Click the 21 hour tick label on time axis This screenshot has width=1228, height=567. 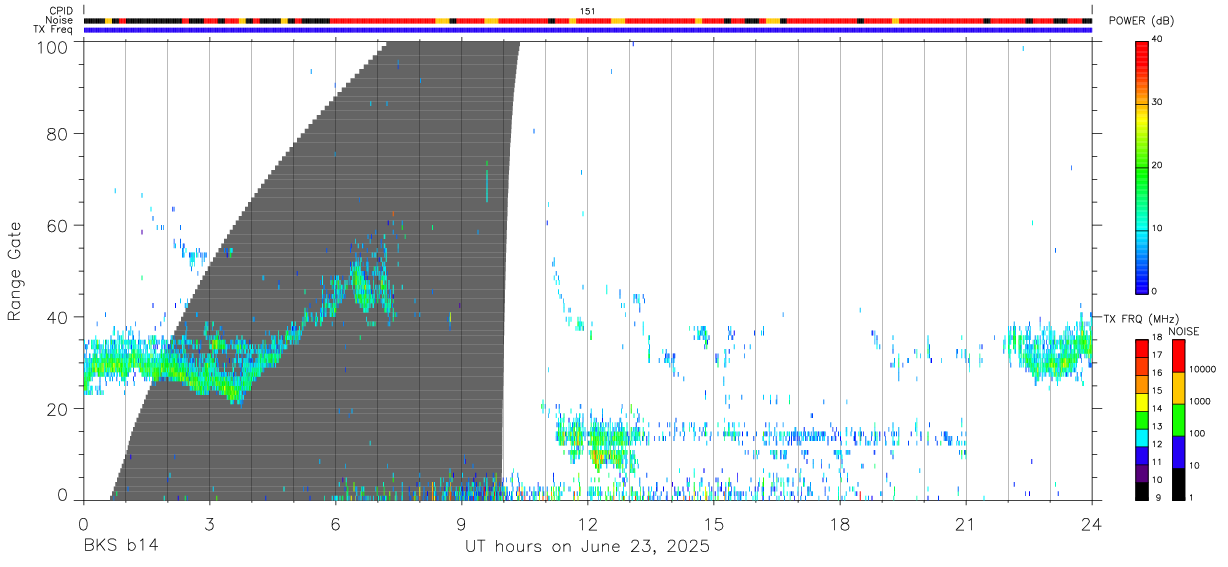tap(965, 524)
